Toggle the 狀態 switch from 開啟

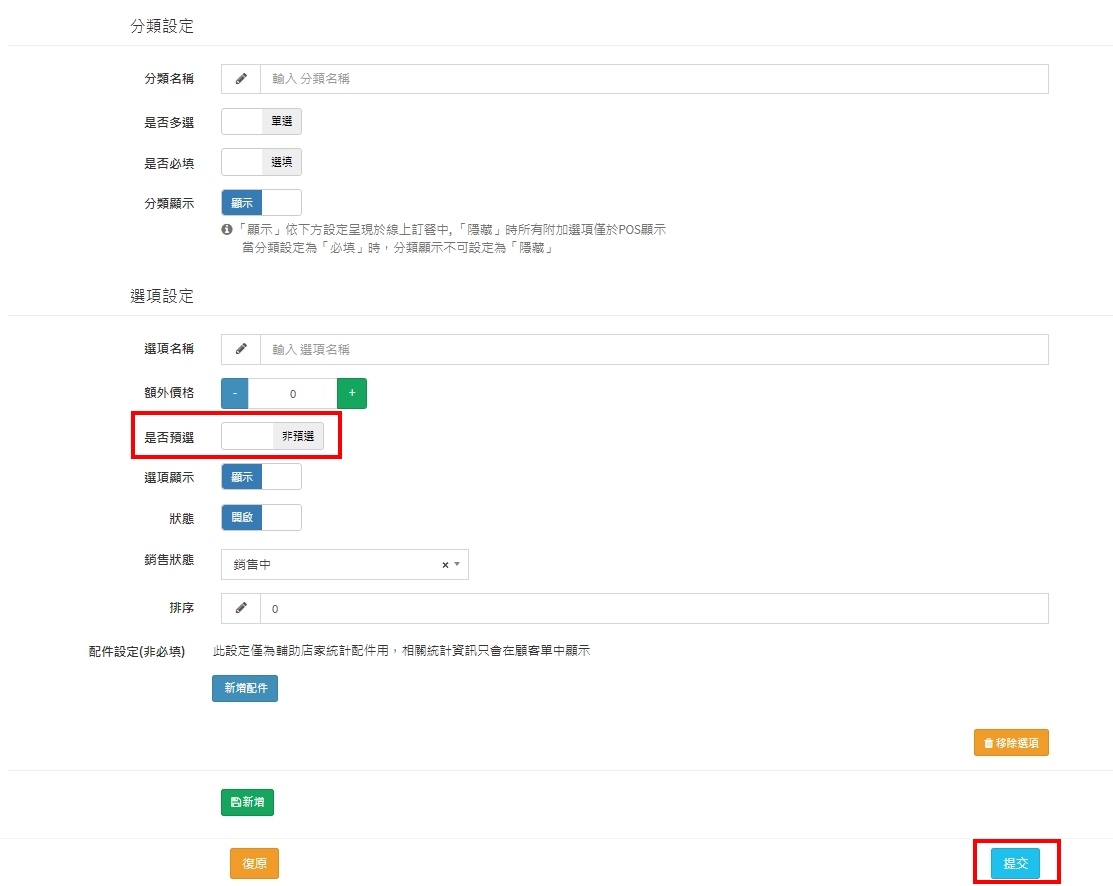261,517
